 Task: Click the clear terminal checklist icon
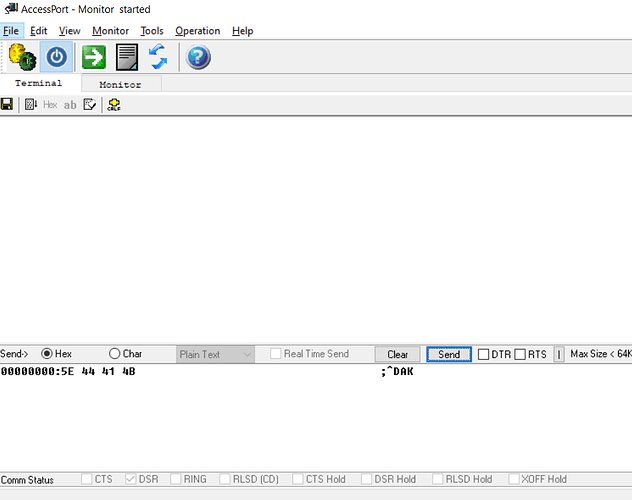click(x=89, y=104)
